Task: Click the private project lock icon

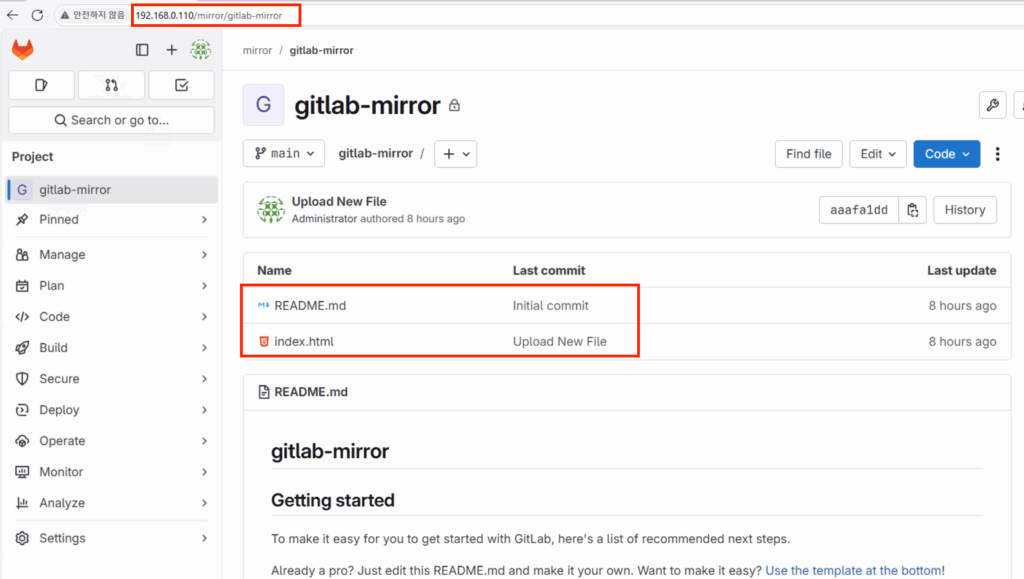Action: tap(455, 106)
